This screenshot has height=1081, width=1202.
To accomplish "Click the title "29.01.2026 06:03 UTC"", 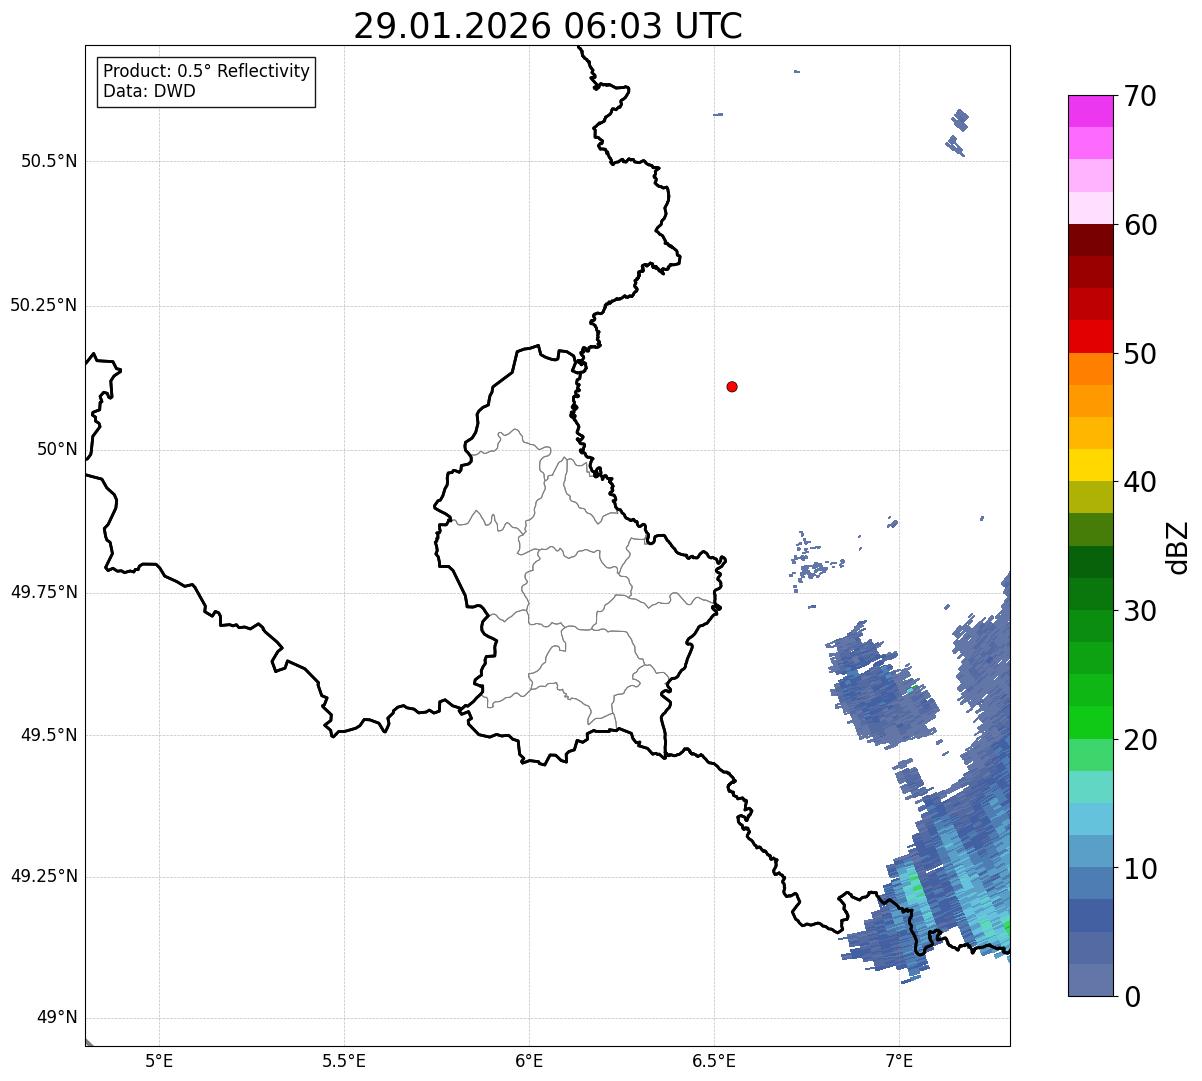I will pos(548,26).
